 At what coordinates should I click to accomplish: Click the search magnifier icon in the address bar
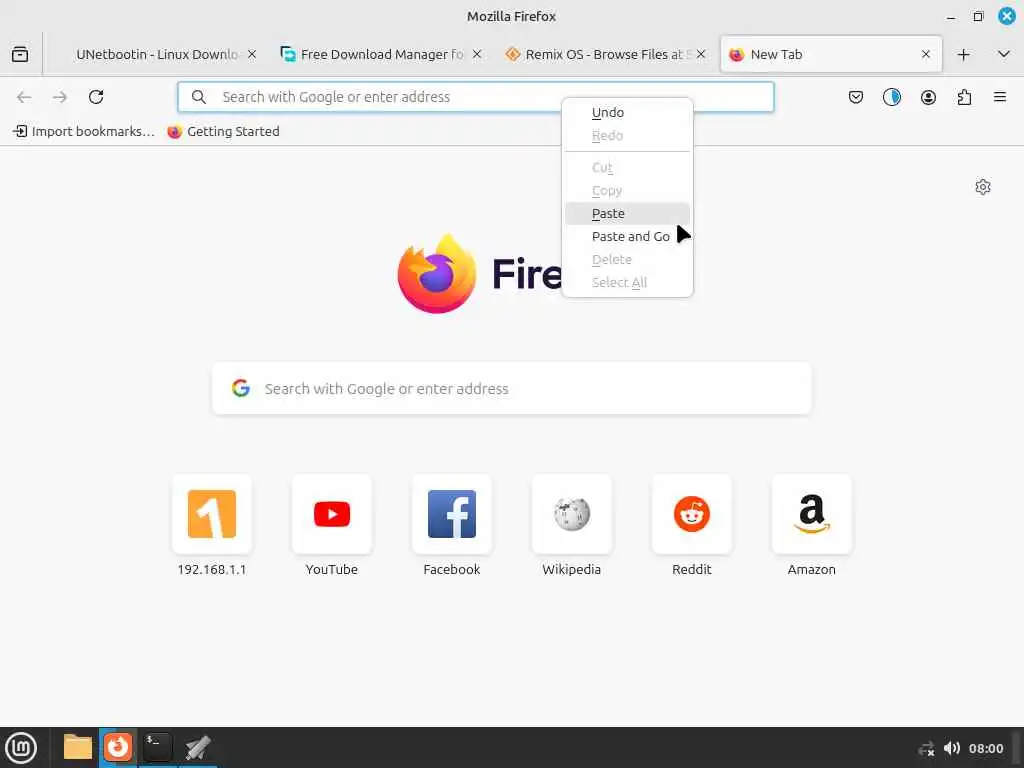[199, 97]
